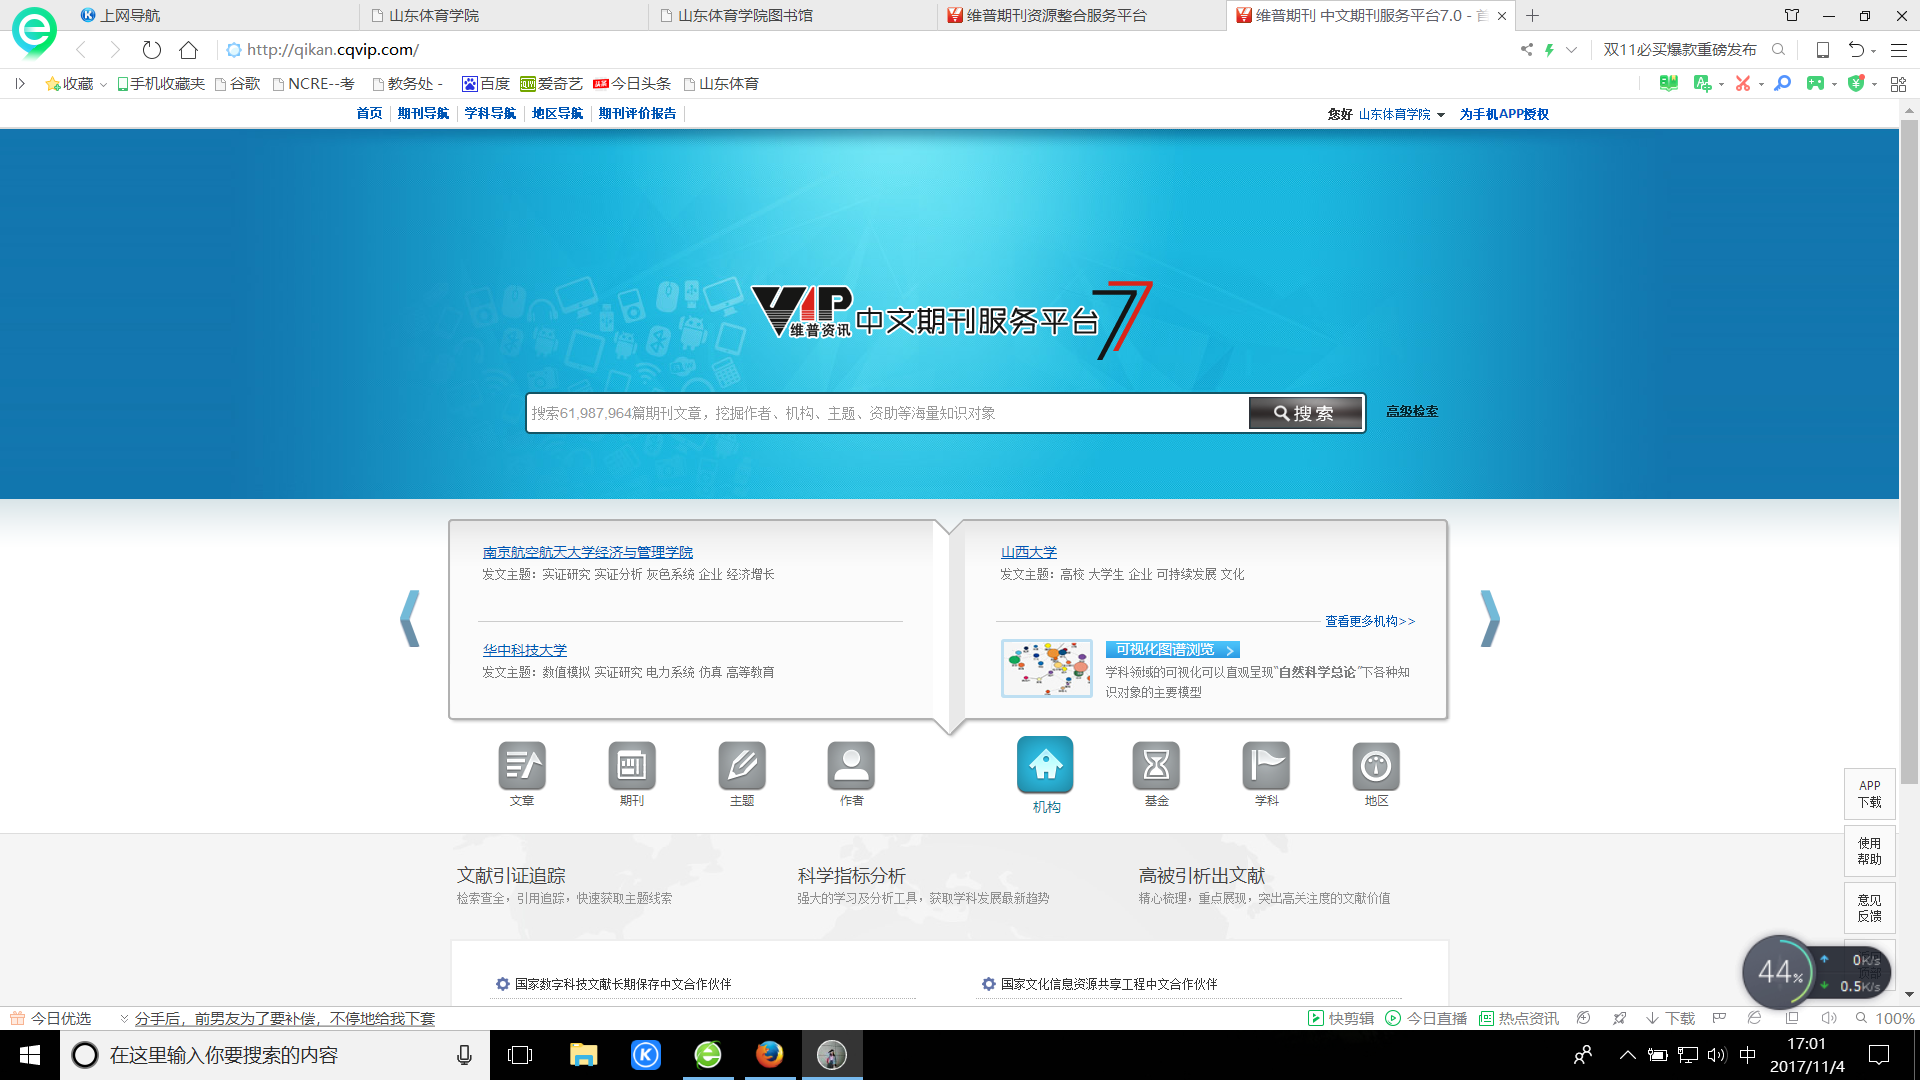Image resolution: width=1920 pixels, height=1080 pixels.
Task: Focus the Windows taskbar search box
Action: pyautogui.click(x=275, y=1055)
